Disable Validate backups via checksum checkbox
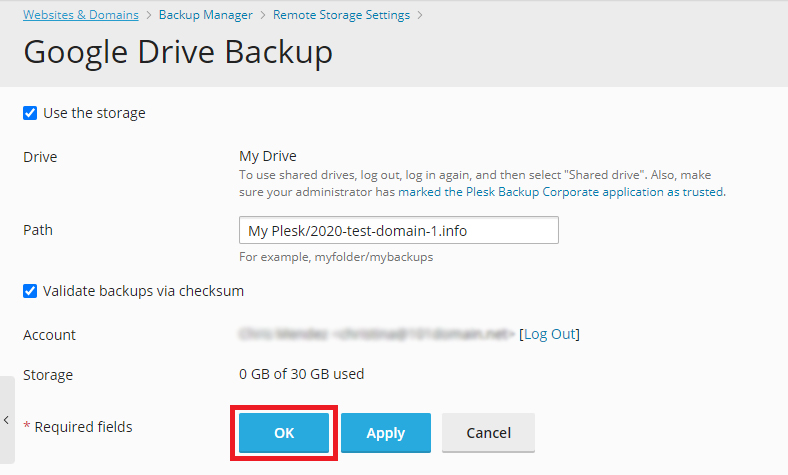Viewport: 788px width, 475px height. click(x=30, y=291)
